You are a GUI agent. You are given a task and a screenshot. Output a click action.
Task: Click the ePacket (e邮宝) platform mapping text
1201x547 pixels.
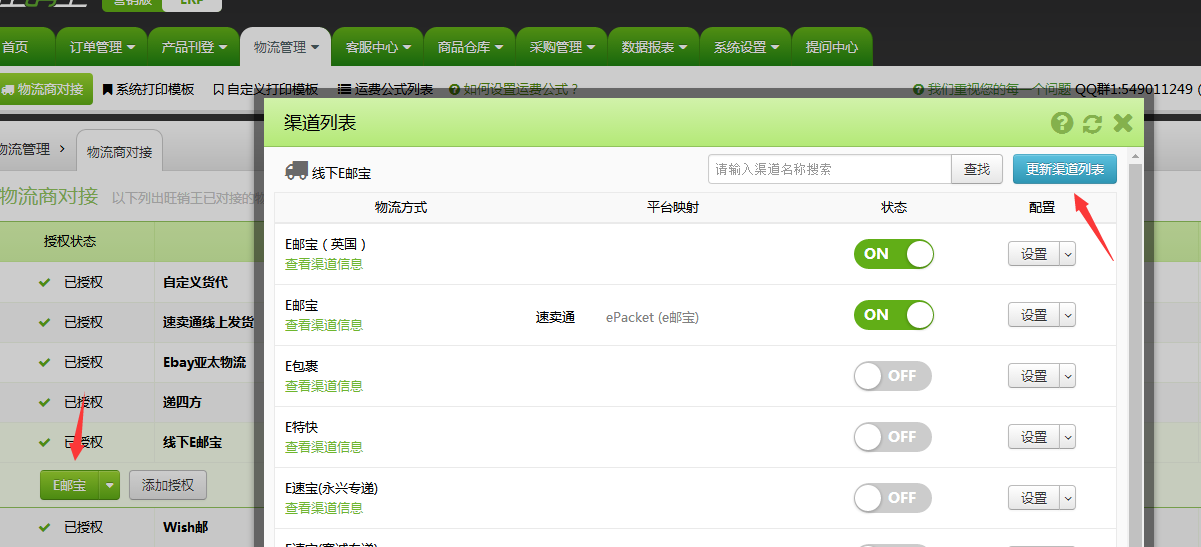652,317
